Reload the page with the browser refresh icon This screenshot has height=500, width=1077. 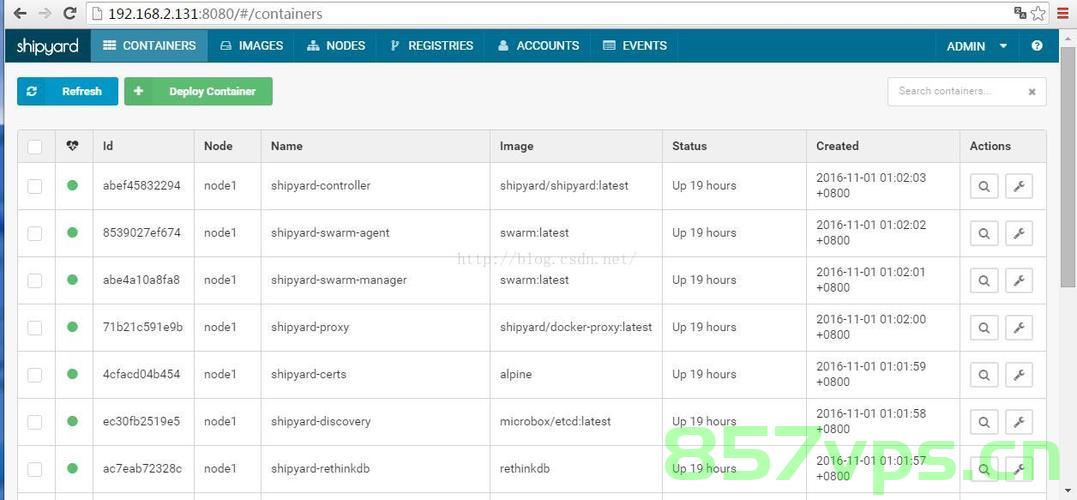[69, 13]
